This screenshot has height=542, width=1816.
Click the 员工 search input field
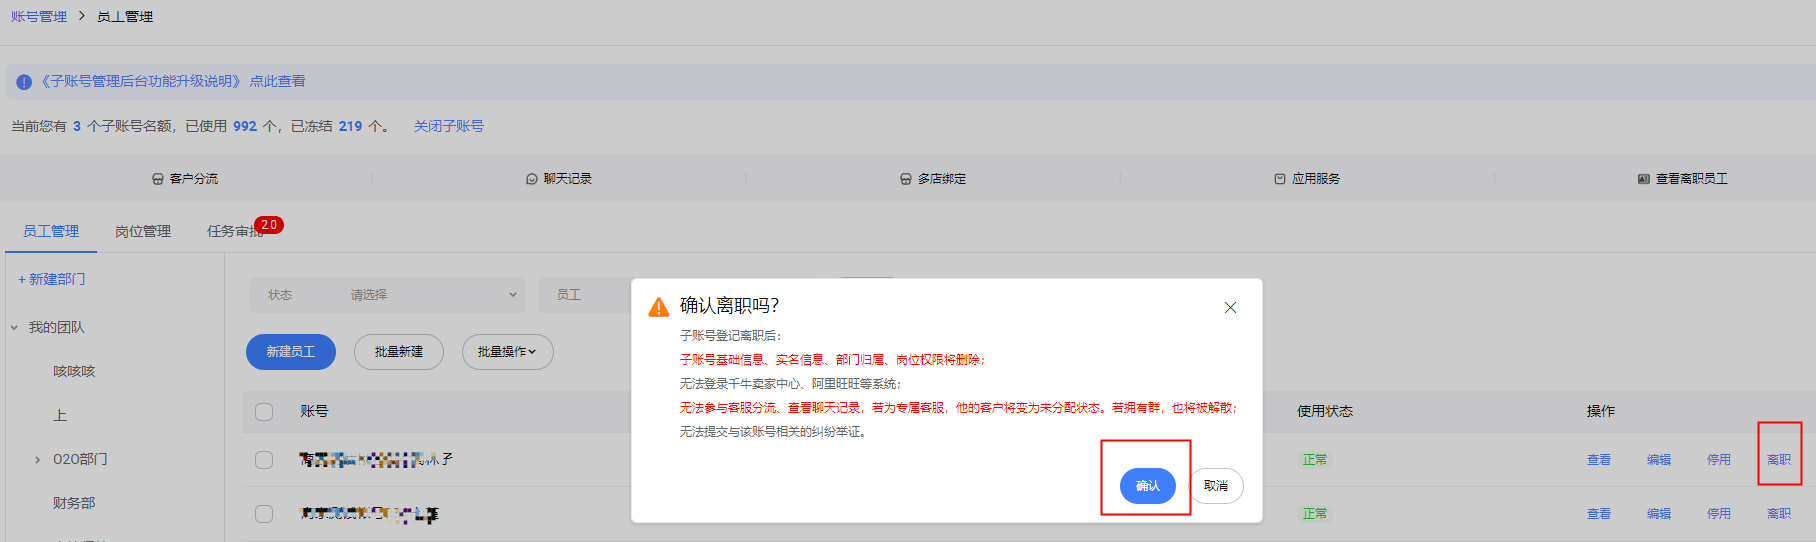point(592,295)
